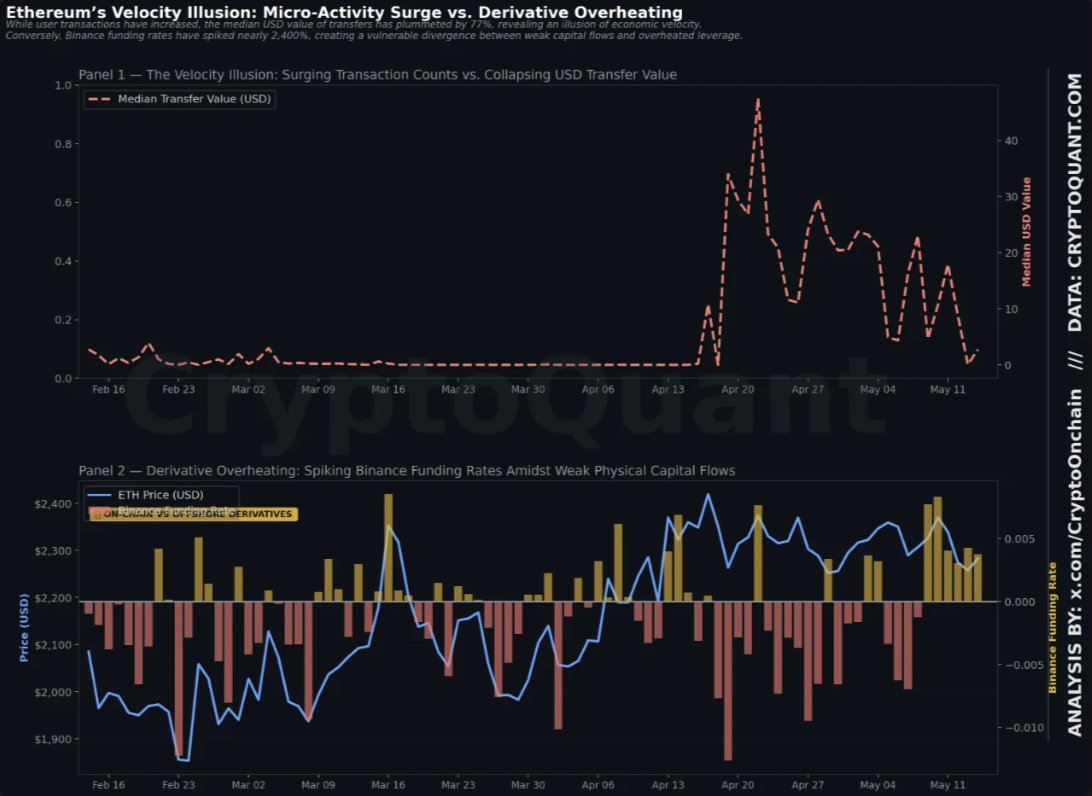Click the 'Apr 13' date under Panel 1
The width and height of the screenshot is (1092, 796).
[668, 389]
